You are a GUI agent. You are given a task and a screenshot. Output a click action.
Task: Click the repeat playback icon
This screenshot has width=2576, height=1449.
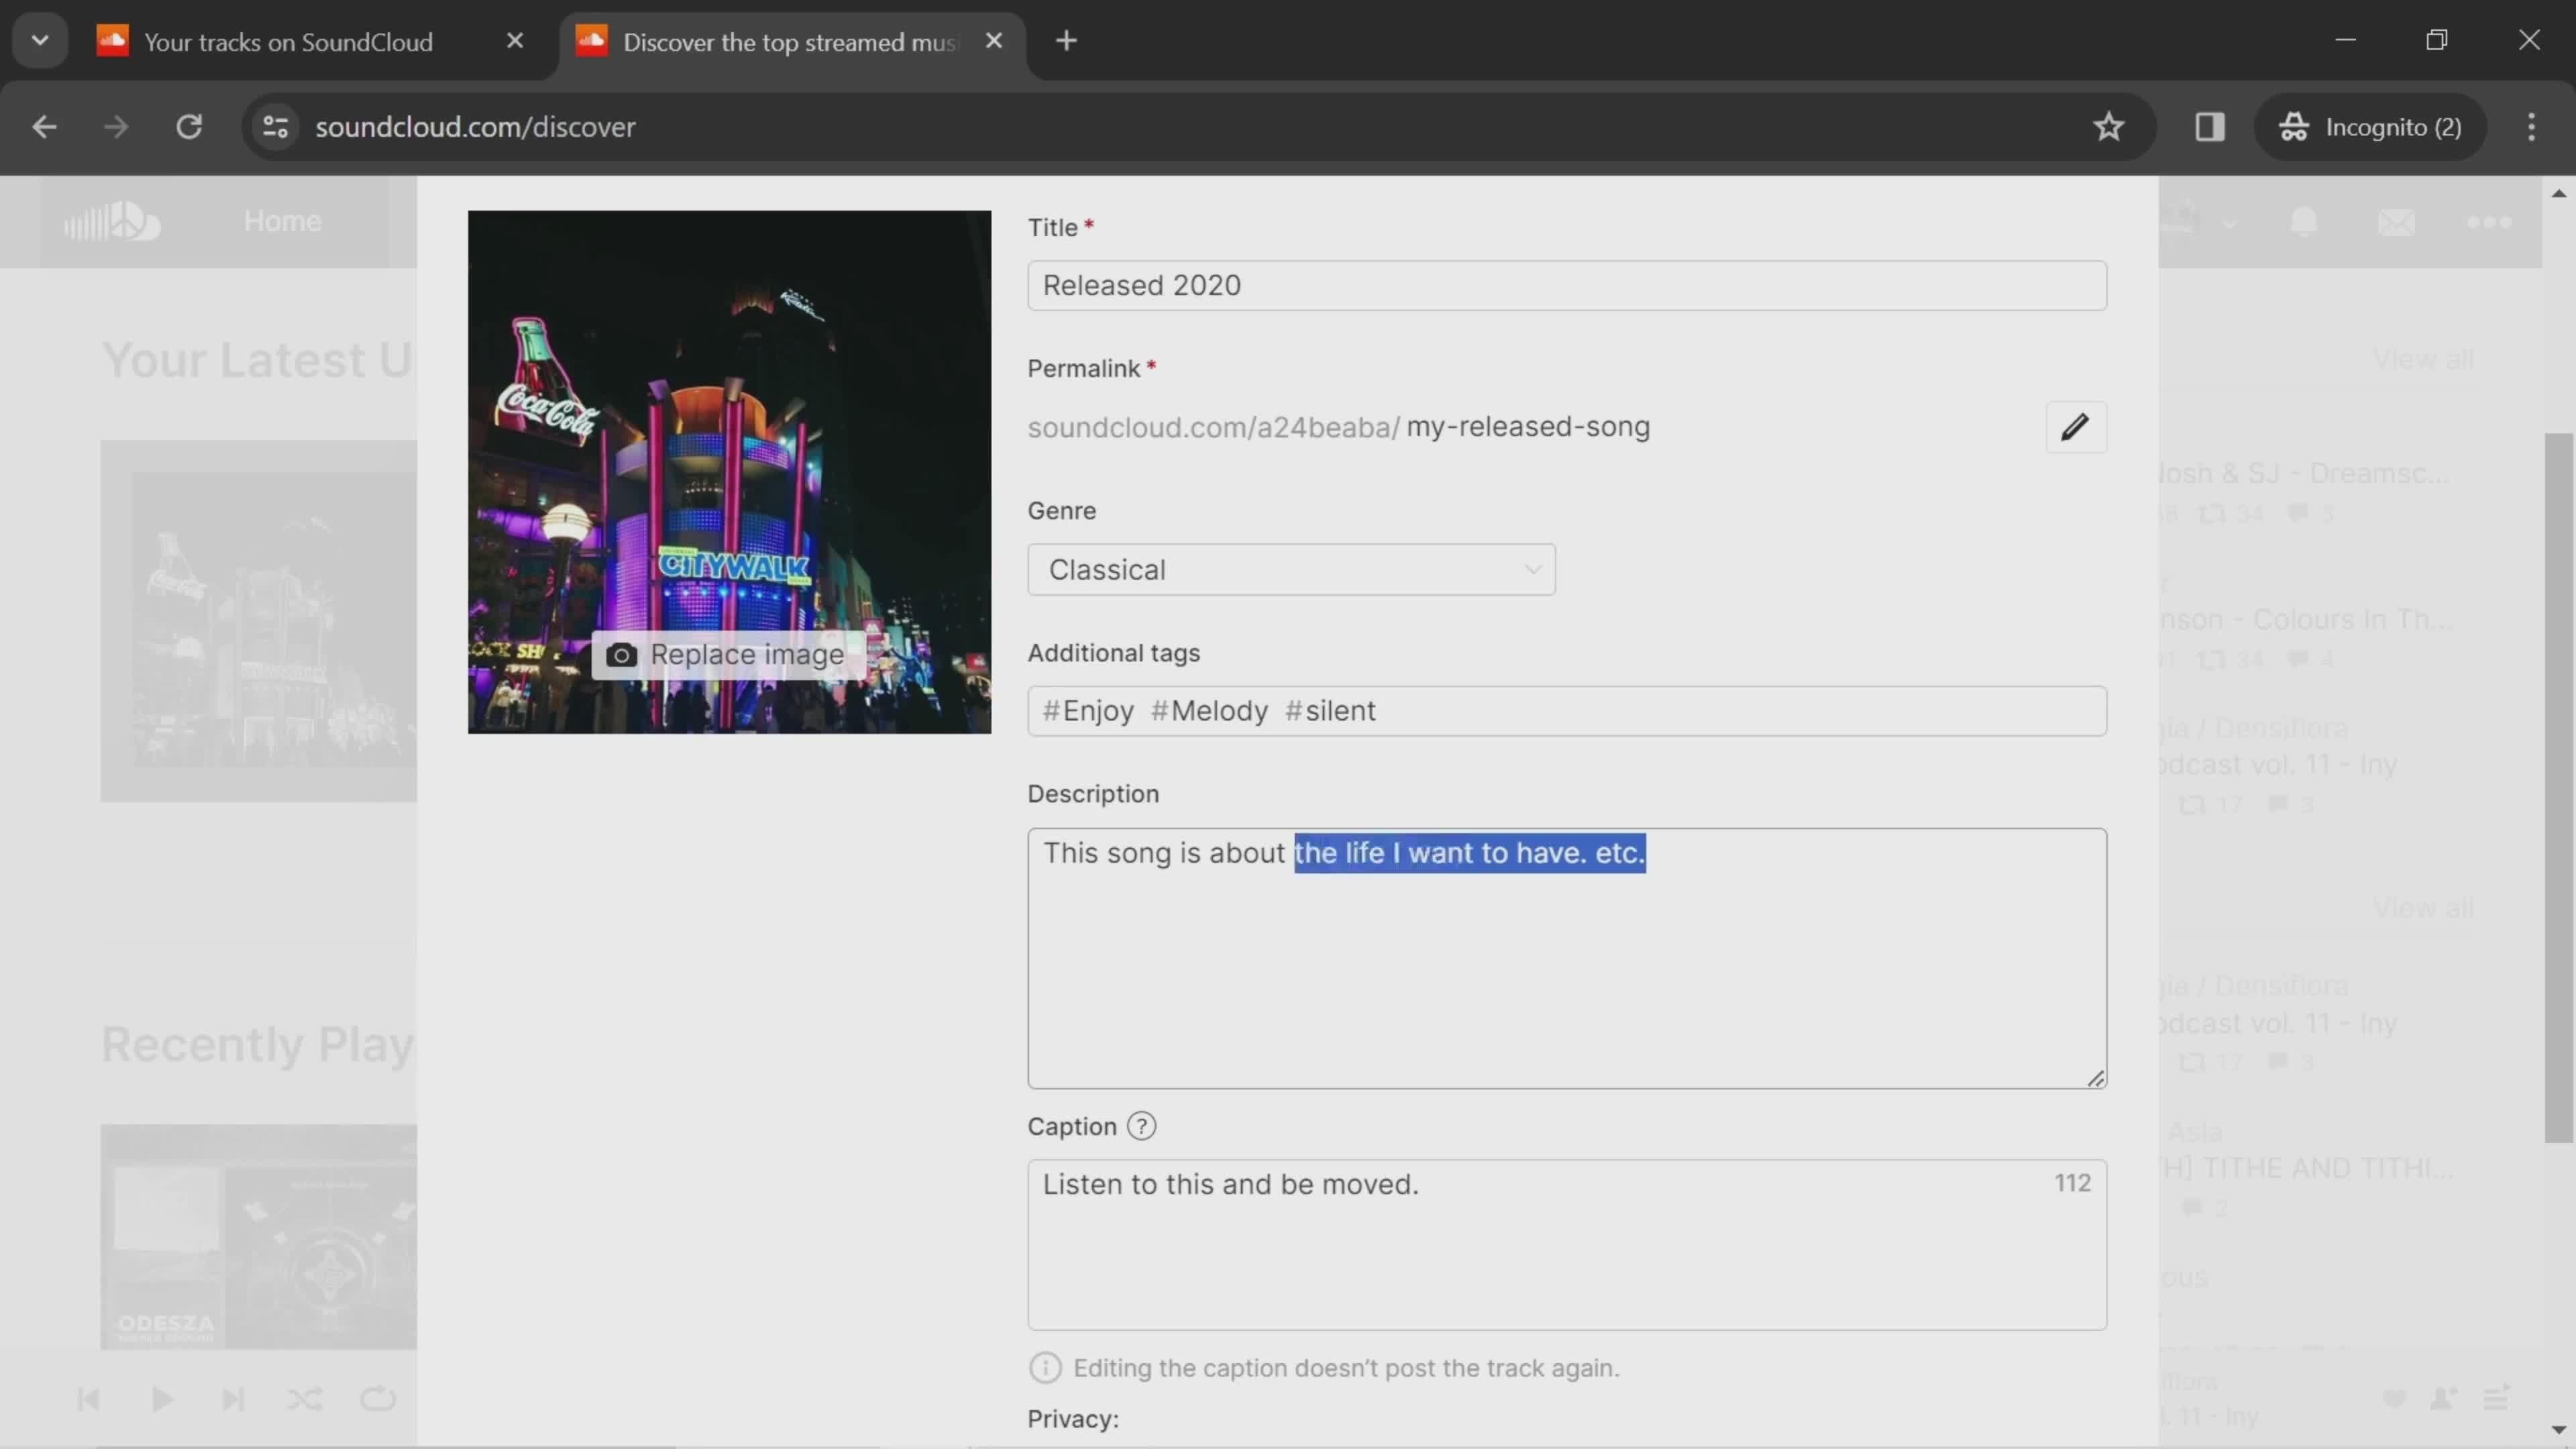377,1398
